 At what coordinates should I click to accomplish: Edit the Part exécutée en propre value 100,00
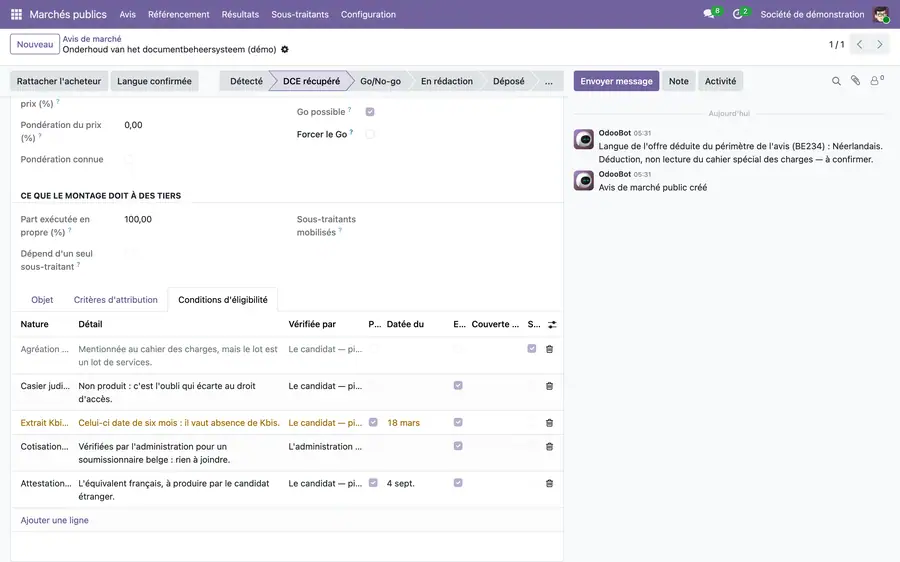point(138,219)
